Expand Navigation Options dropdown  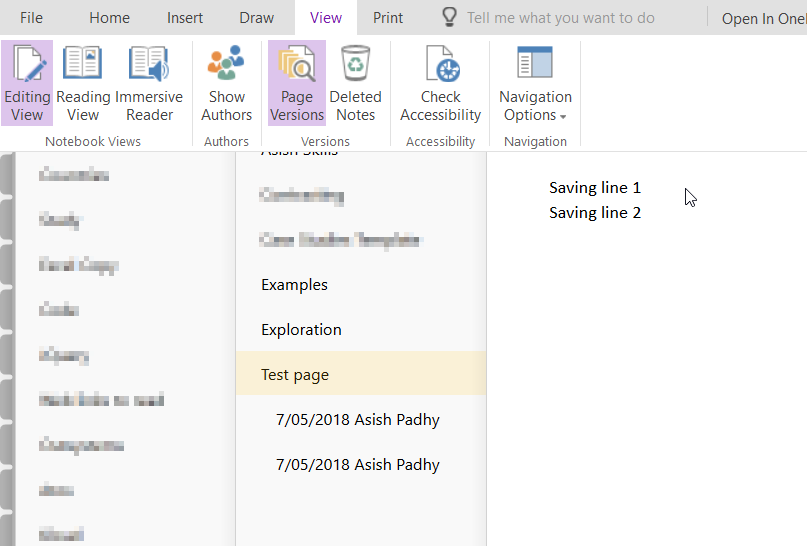(x=535, y=83)
